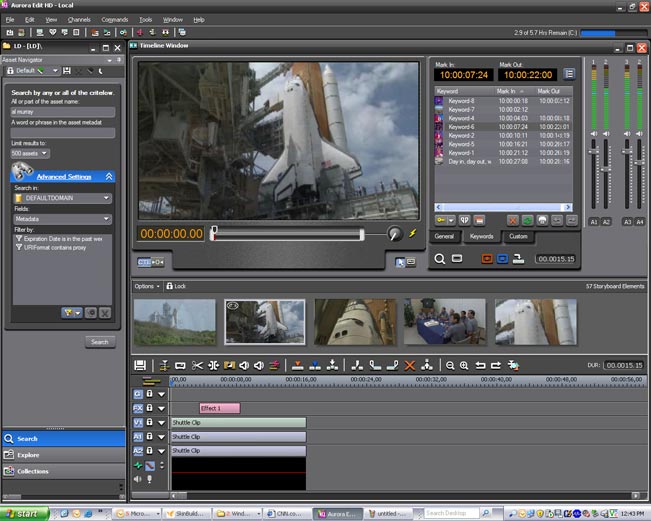
Task: Toggle the Lock option on the storyboard
Action: [x=175, y=286]
